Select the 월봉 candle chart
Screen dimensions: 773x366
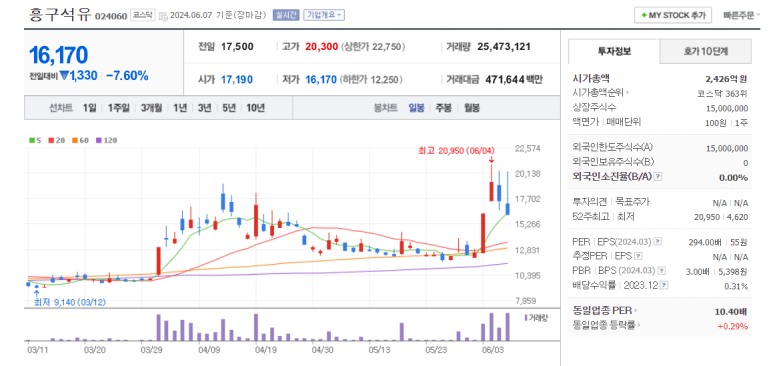coord(472,108)
